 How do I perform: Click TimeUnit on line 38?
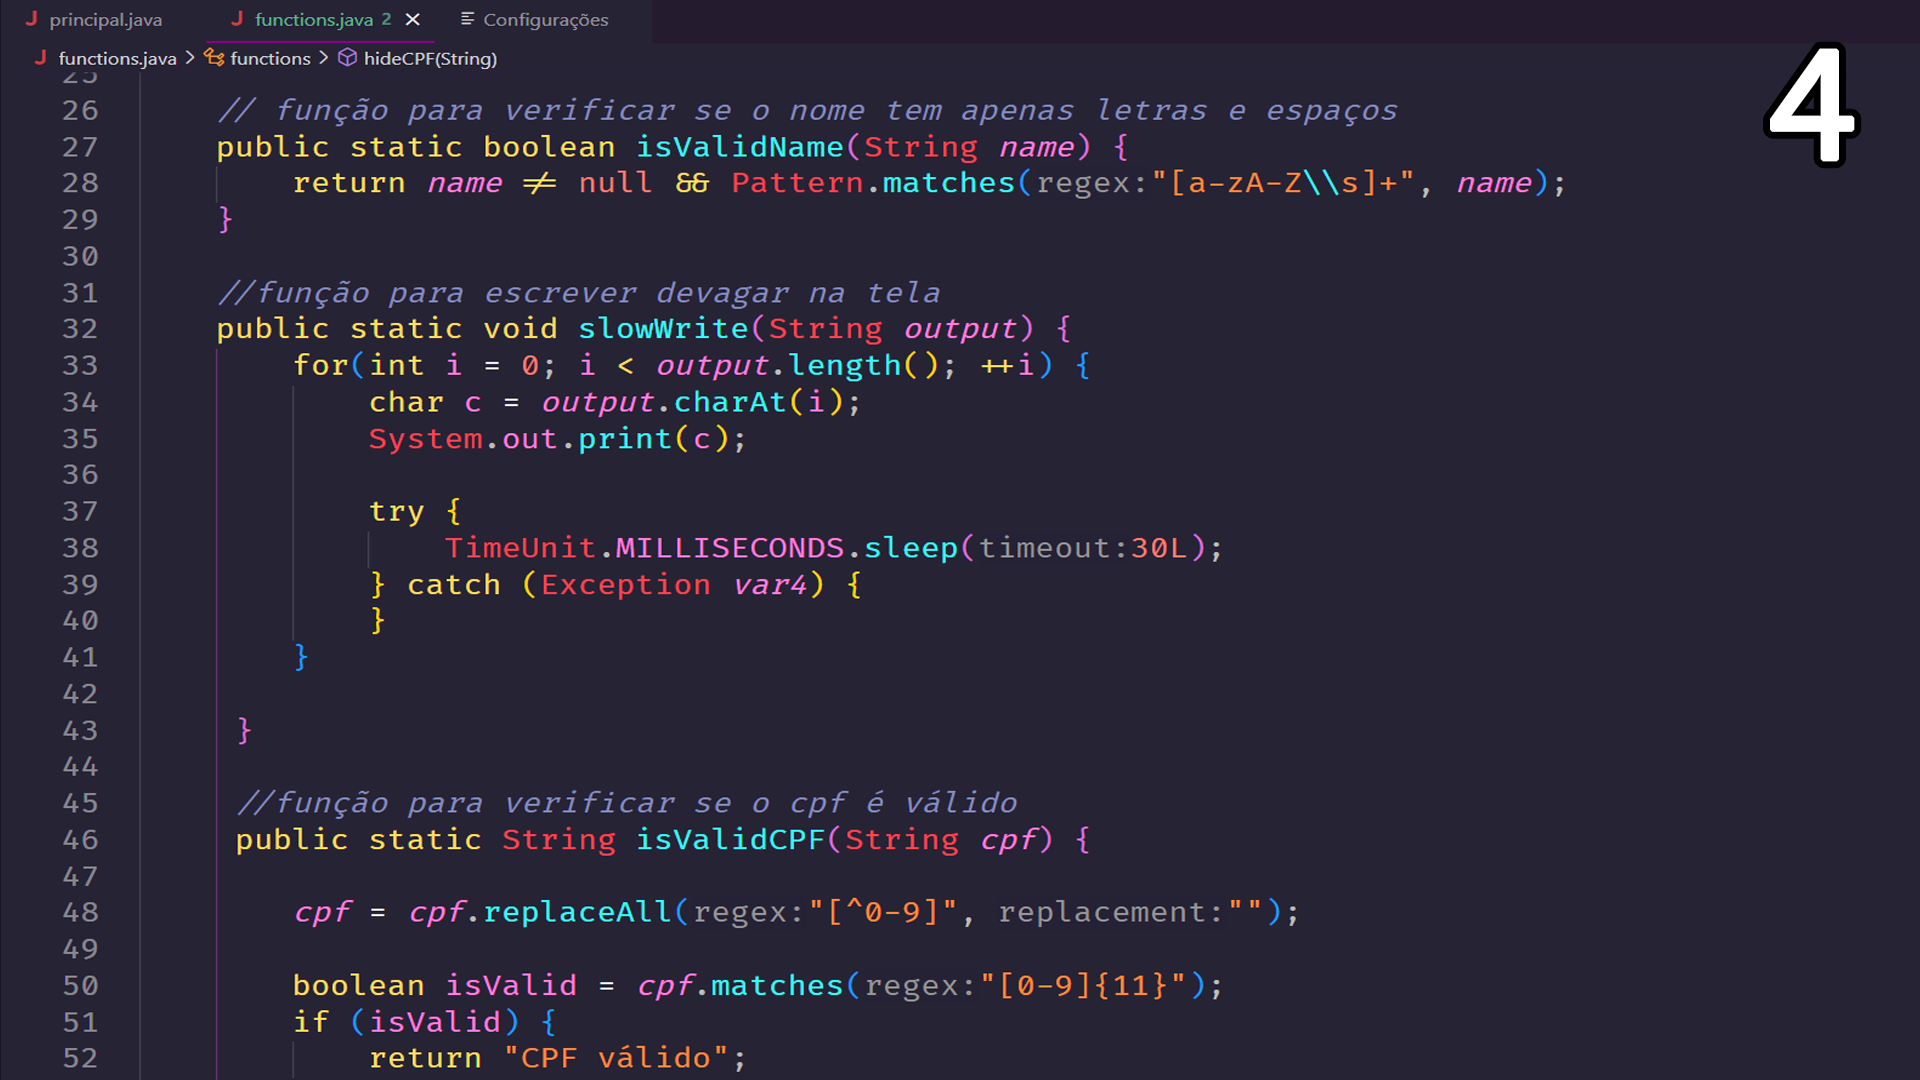tap(520, 548)
